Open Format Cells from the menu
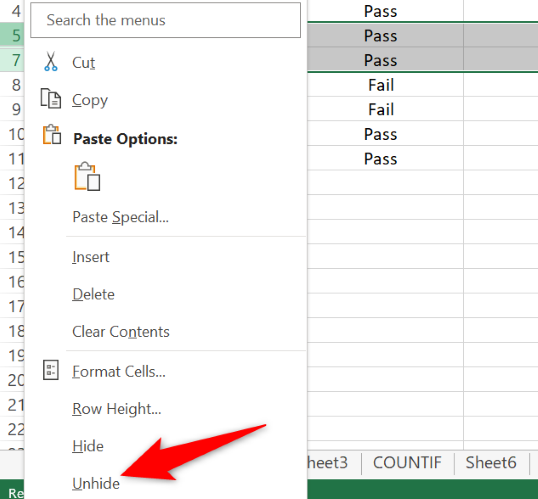This screenshot has height=499, width=538. click(119, 372)
